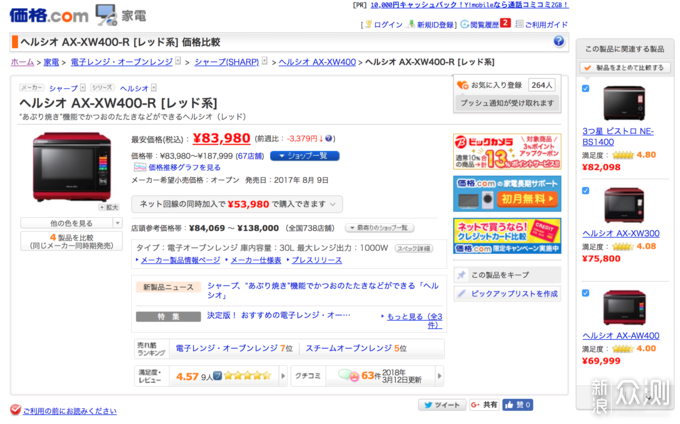Enlarge the main red oven product image
The image size is (680, 424).
72,166
